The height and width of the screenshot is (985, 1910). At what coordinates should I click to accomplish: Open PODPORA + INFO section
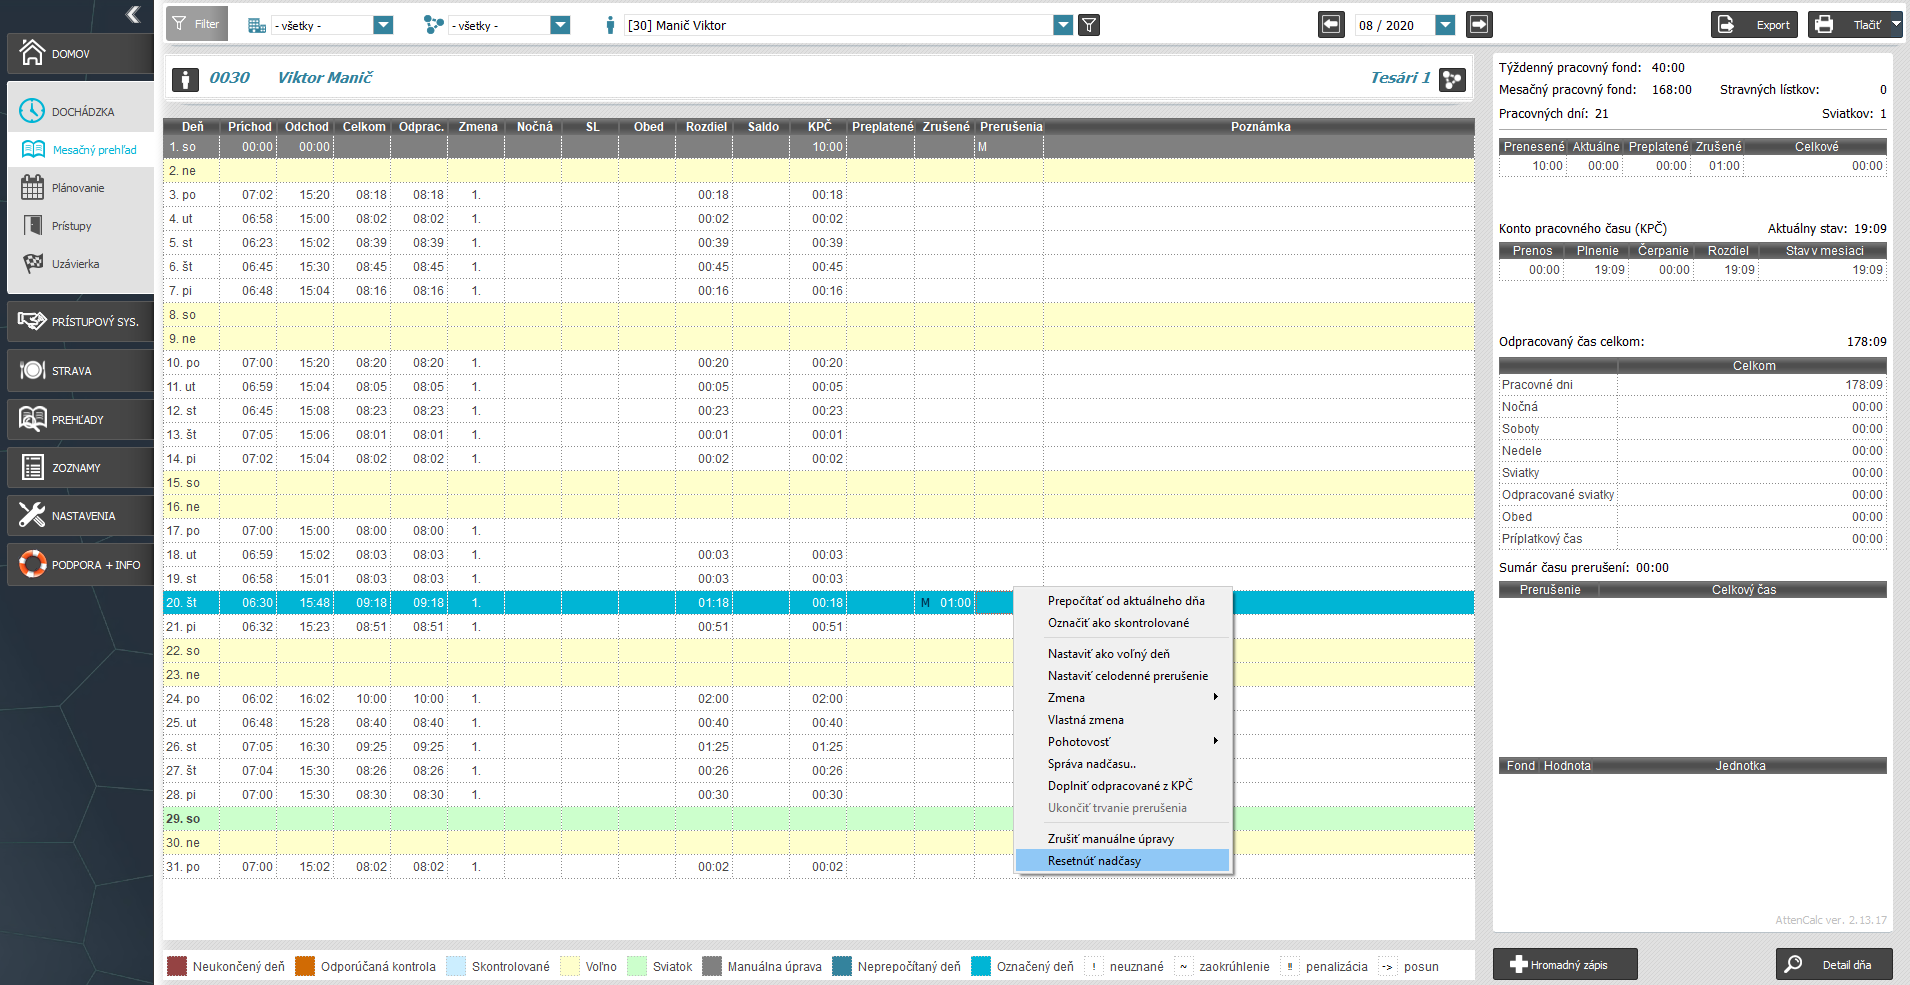pos(80,565)
